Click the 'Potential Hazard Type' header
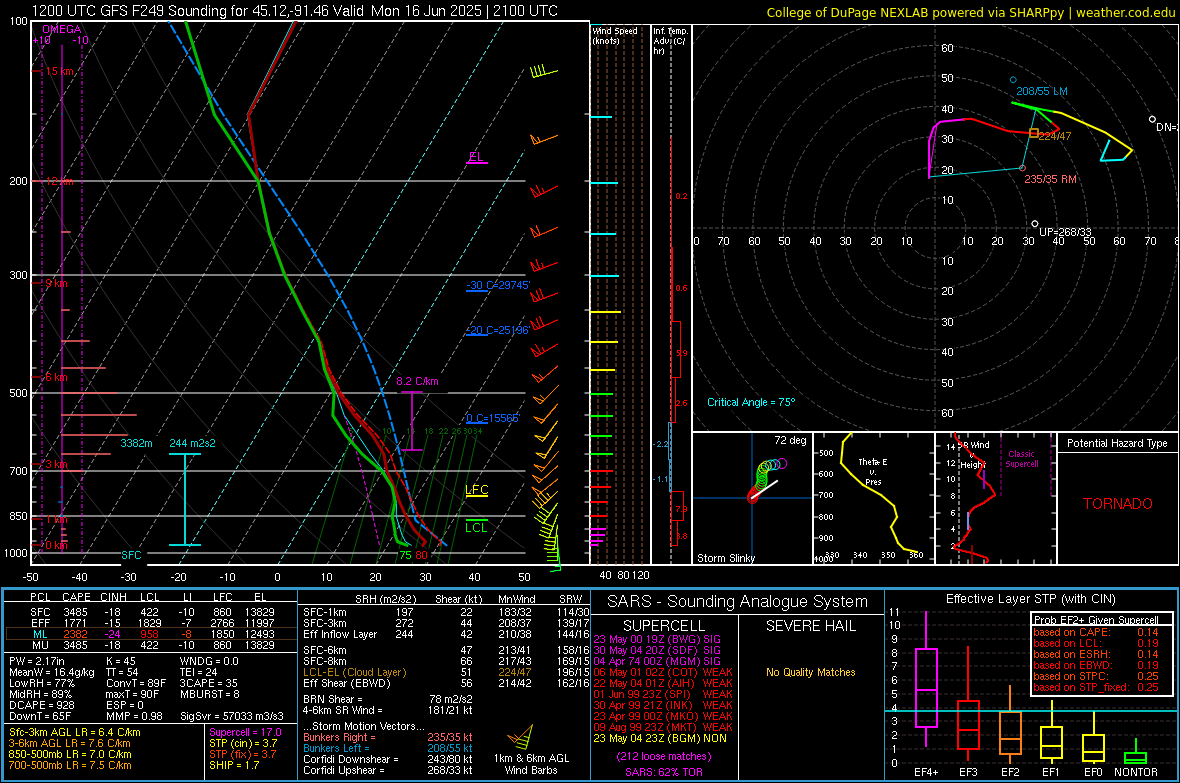The width and height of the screenshot is (1180, 783). click(x=1117, y=443)
